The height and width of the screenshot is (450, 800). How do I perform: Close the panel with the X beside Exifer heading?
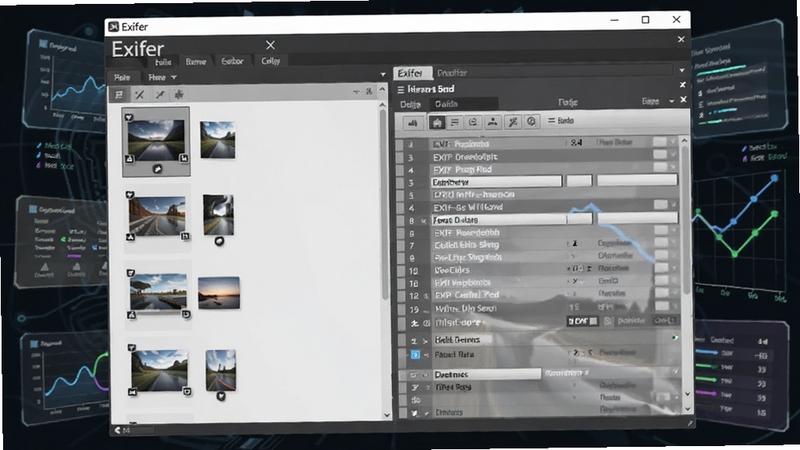(x=270, y=45)
